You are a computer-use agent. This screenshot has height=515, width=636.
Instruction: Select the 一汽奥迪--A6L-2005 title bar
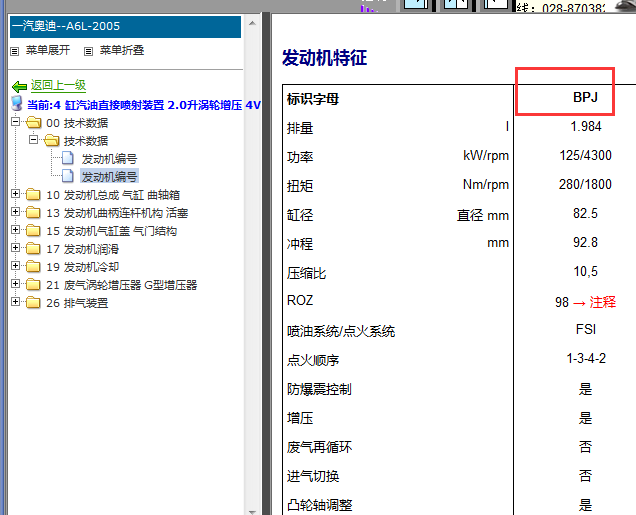click(125, 26)
